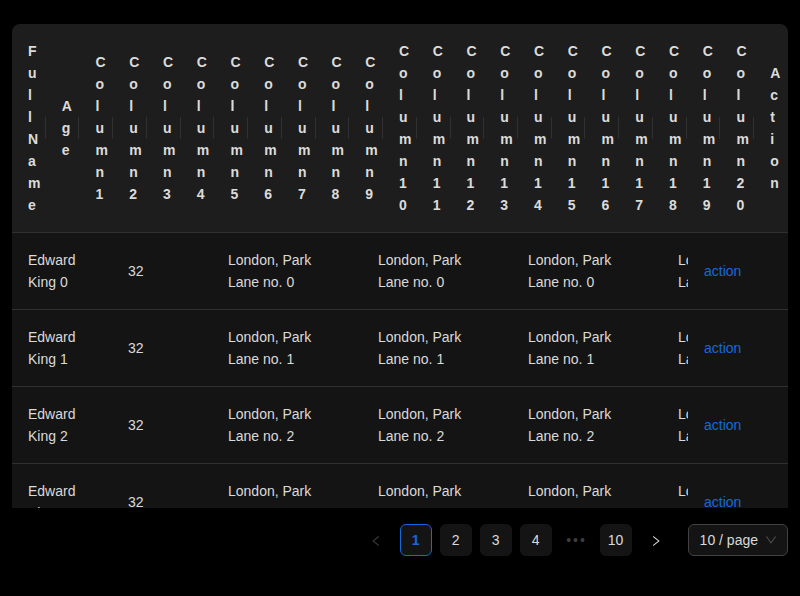The image size is (800, 596).
Task: Go to the next page of results
Action: tap(656, 540)
